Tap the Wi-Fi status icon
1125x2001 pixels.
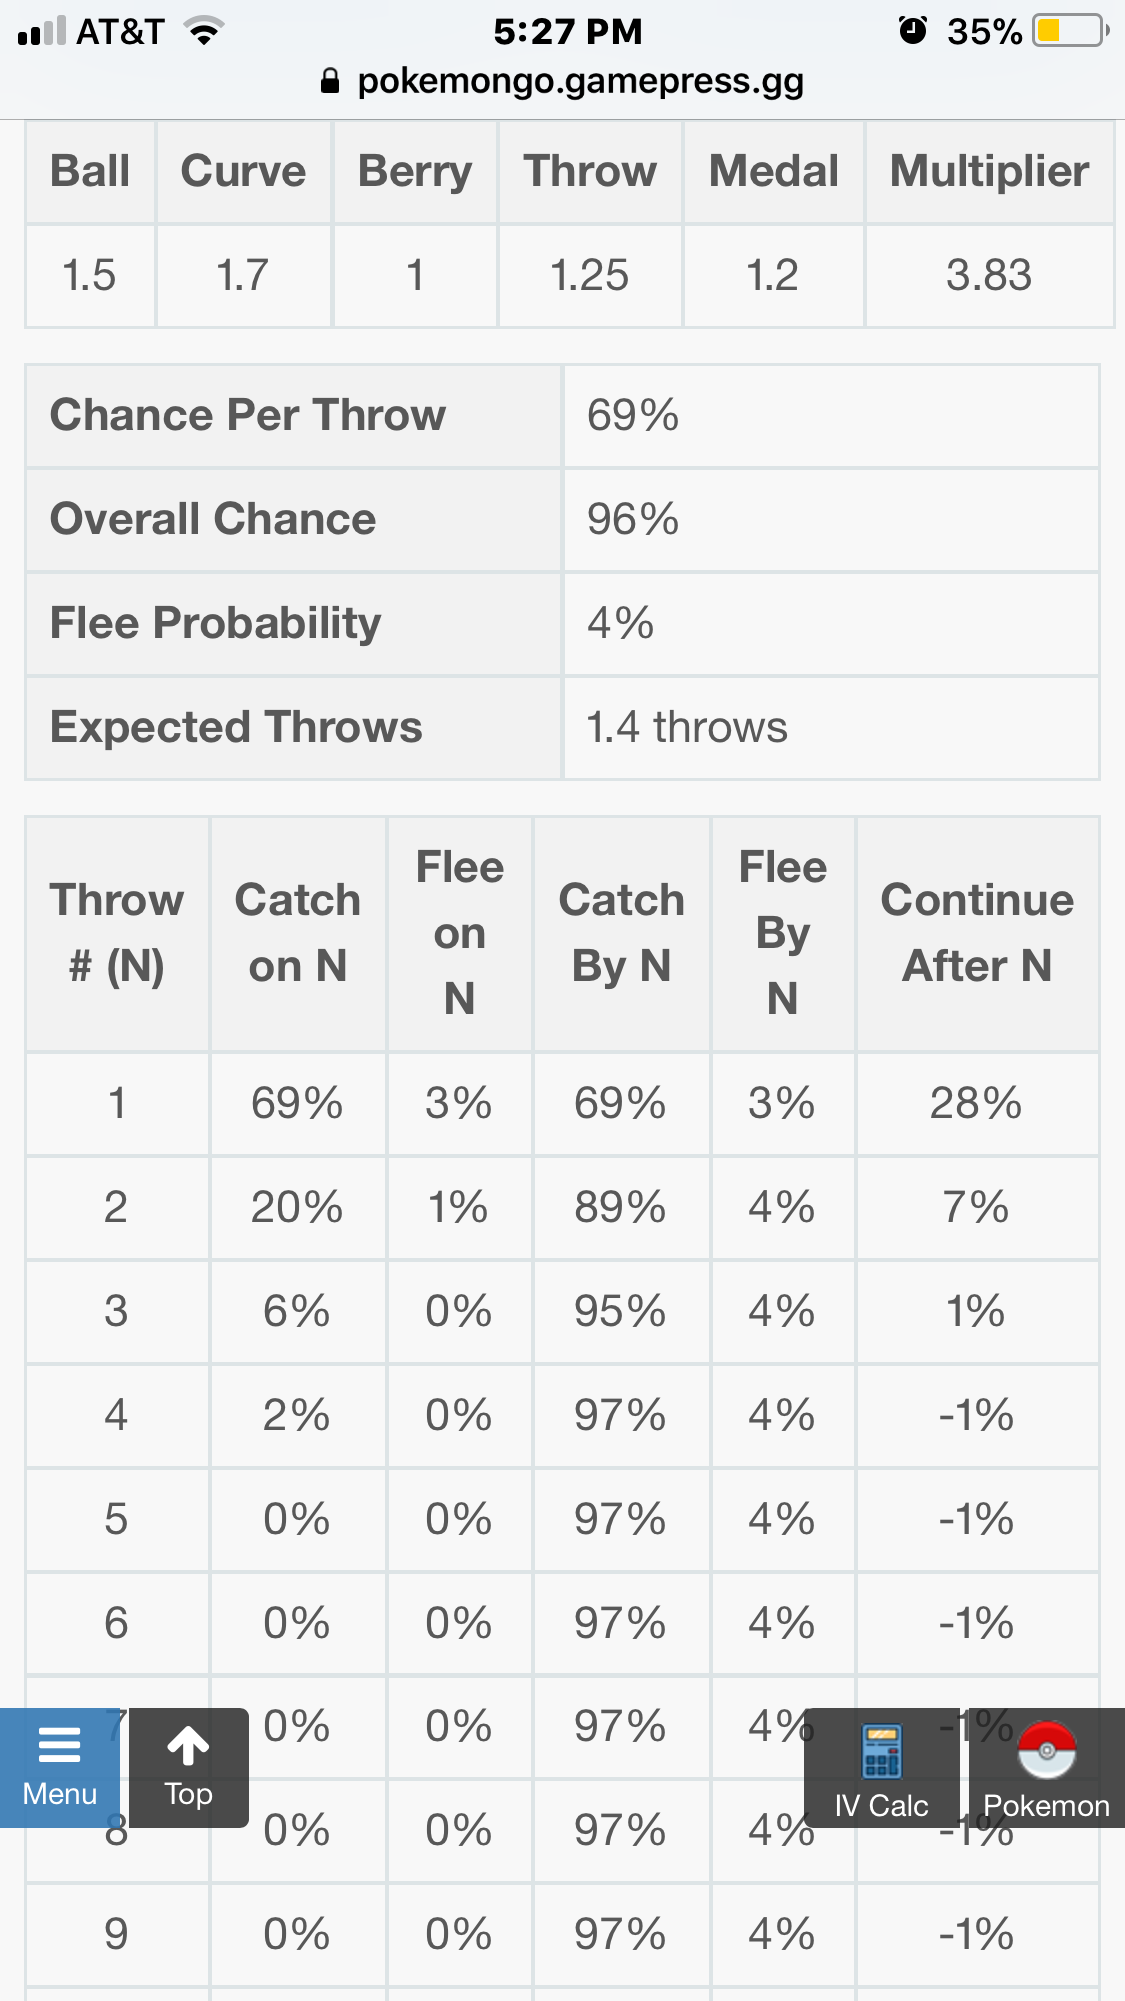click(204, 32)
